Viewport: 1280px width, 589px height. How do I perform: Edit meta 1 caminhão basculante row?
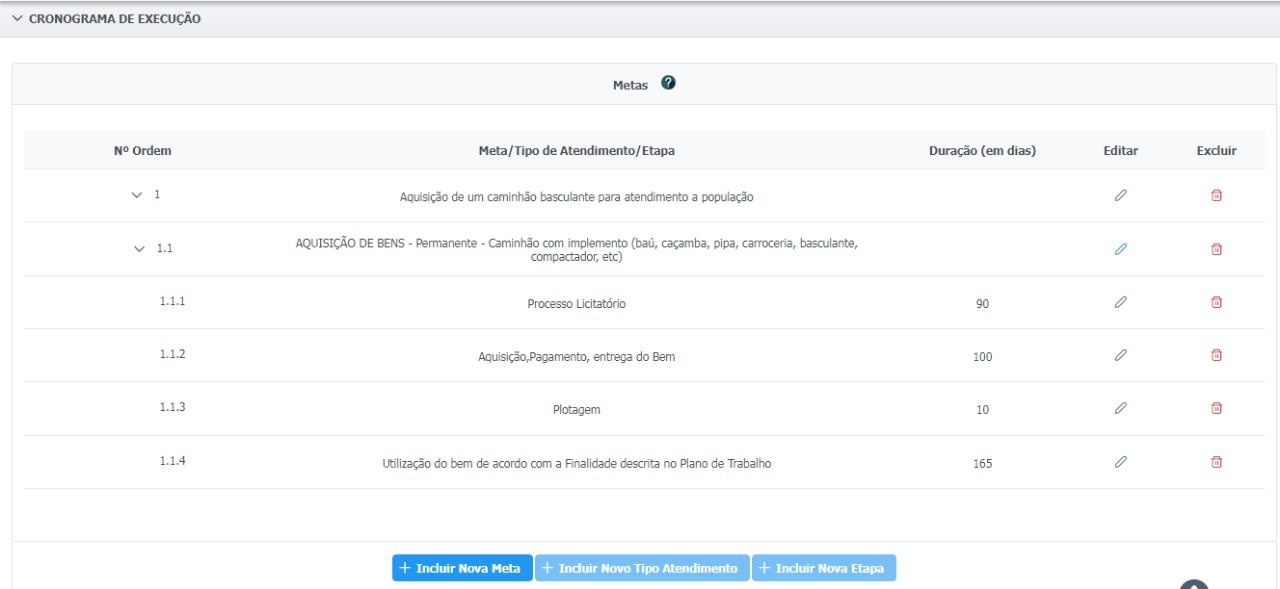tap(1120, 196)
